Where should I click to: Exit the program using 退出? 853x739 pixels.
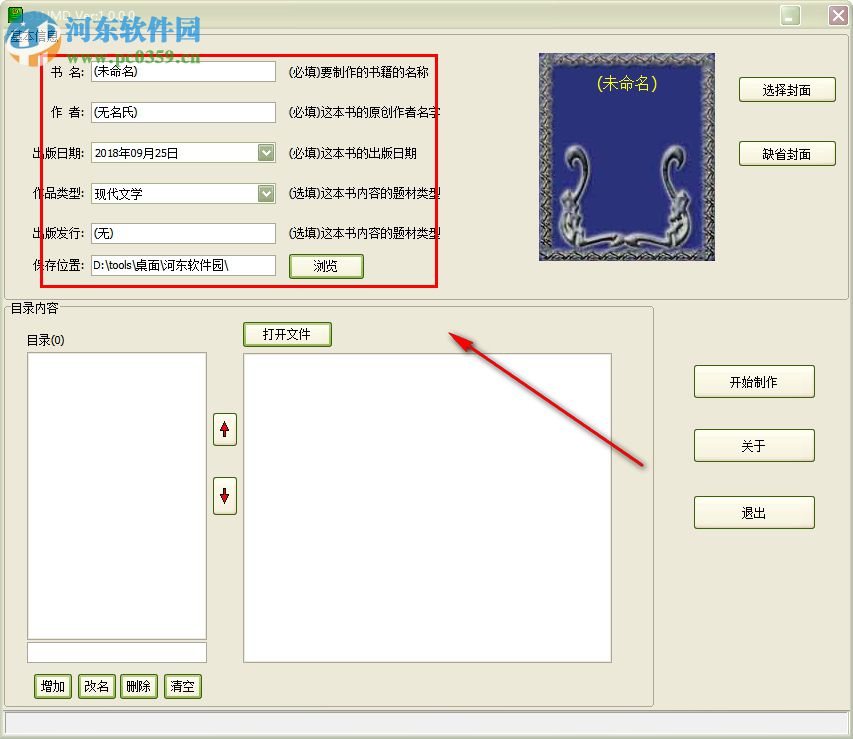[754, 512]
